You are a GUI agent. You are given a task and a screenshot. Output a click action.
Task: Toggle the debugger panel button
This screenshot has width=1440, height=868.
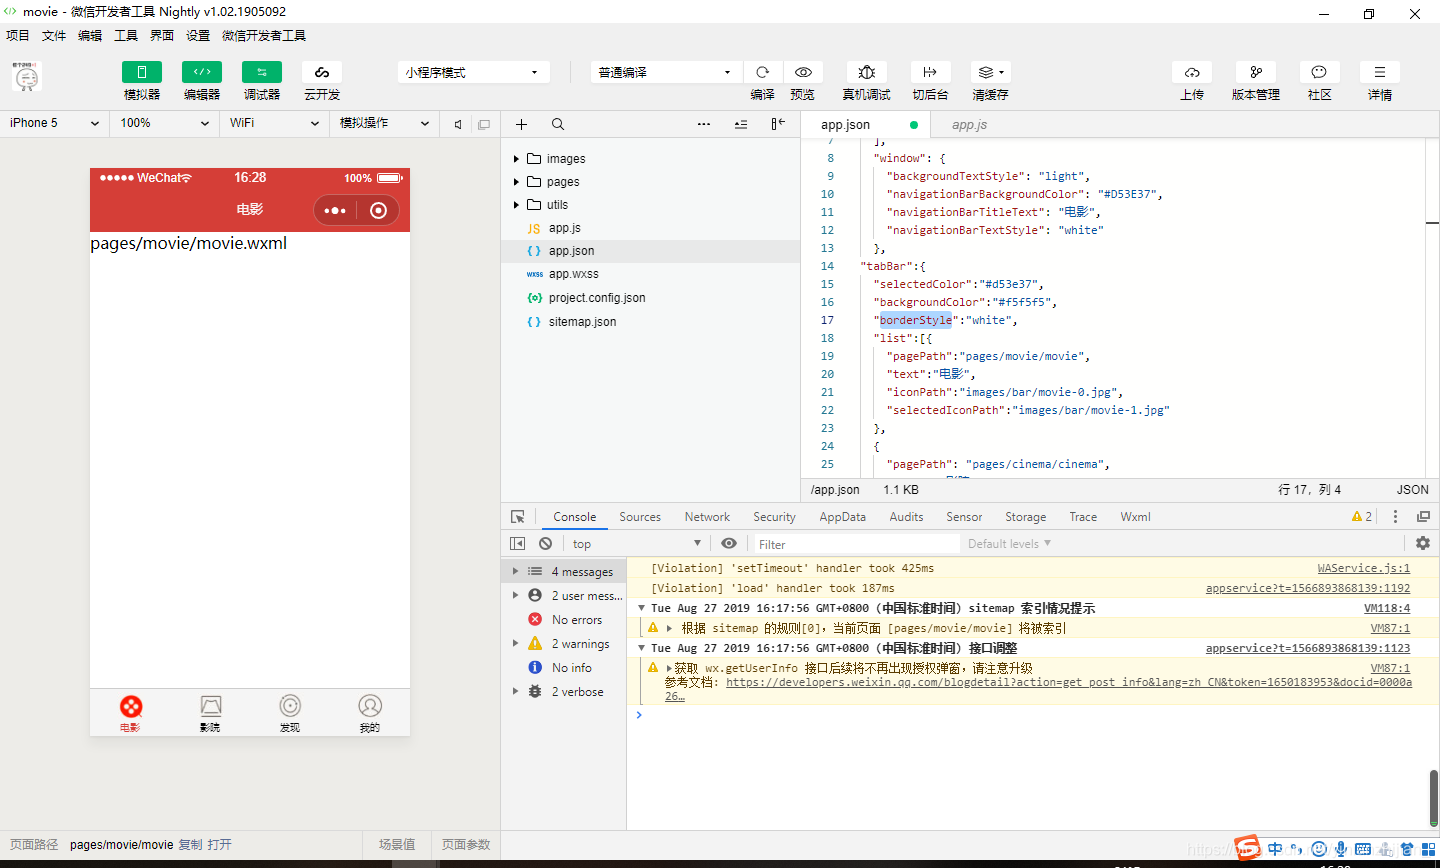262,72
